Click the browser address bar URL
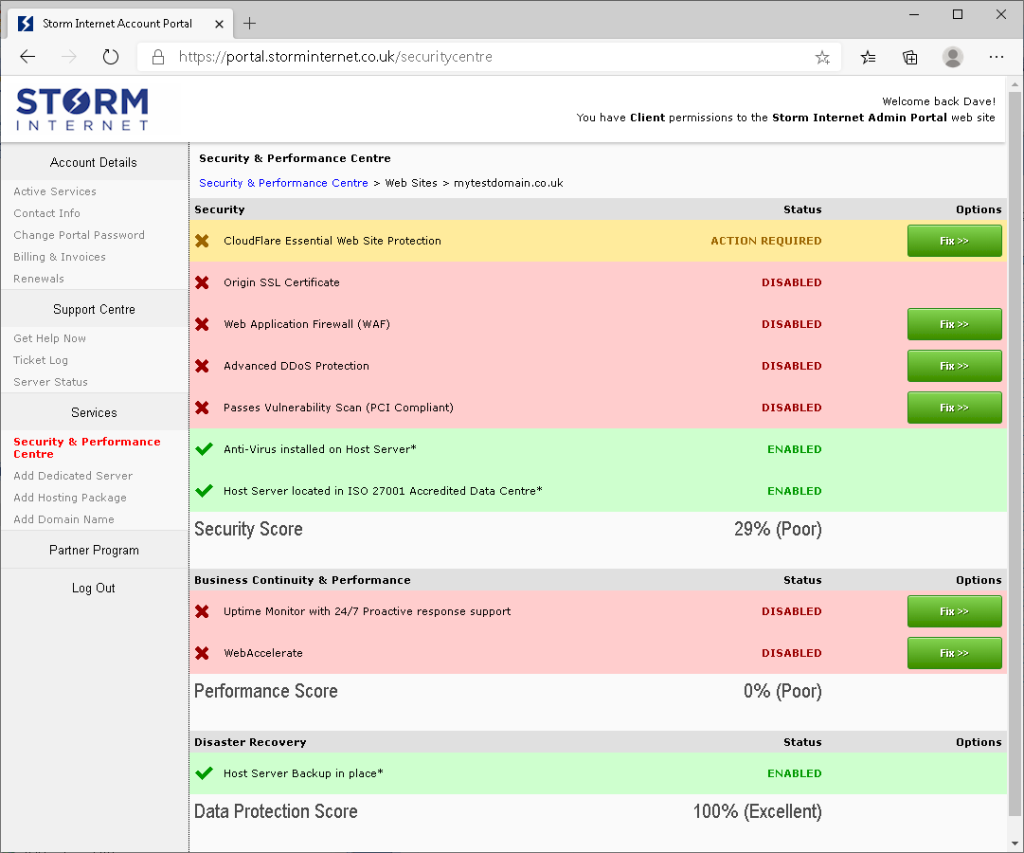Screen dimensions: 1024x853 pos(336,57)
